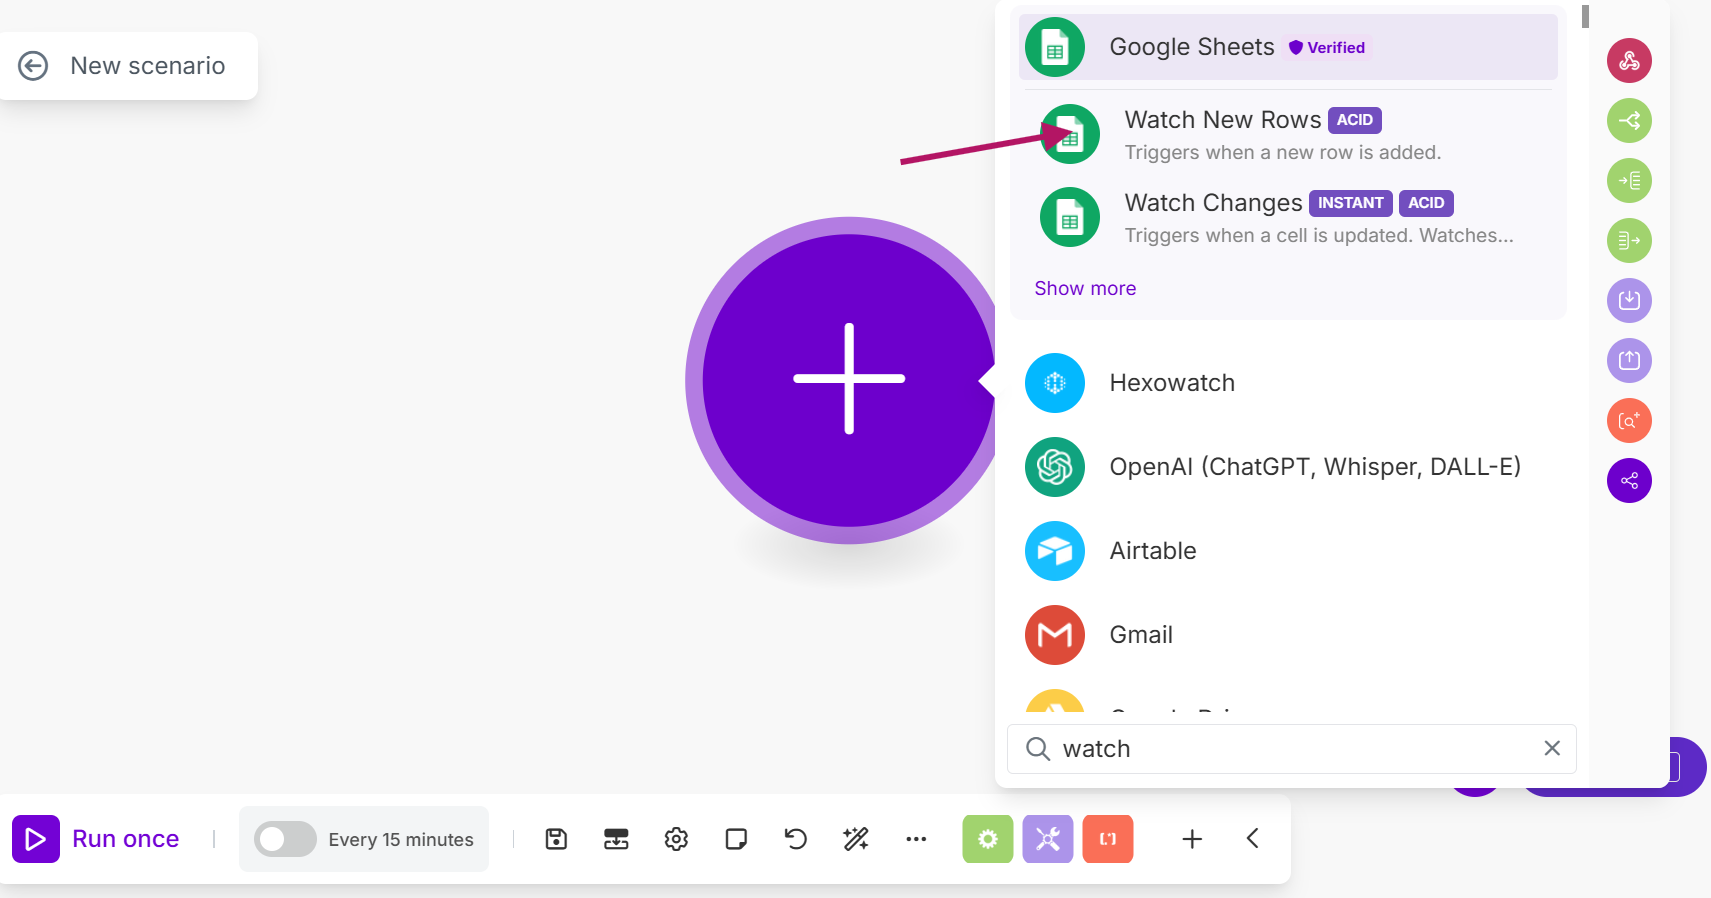Click Show more under Google Sheets

tap(1085, 289)
